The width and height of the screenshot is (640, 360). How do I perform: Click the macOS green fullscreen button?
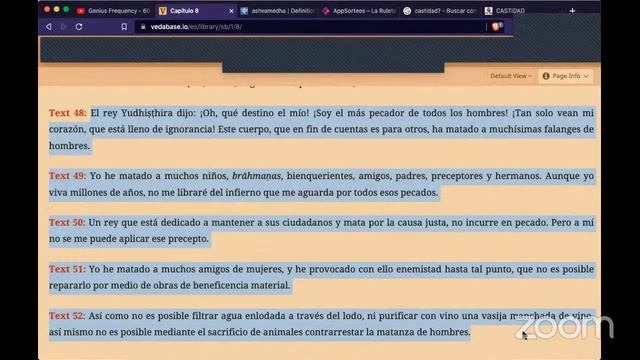pos(66,9)
